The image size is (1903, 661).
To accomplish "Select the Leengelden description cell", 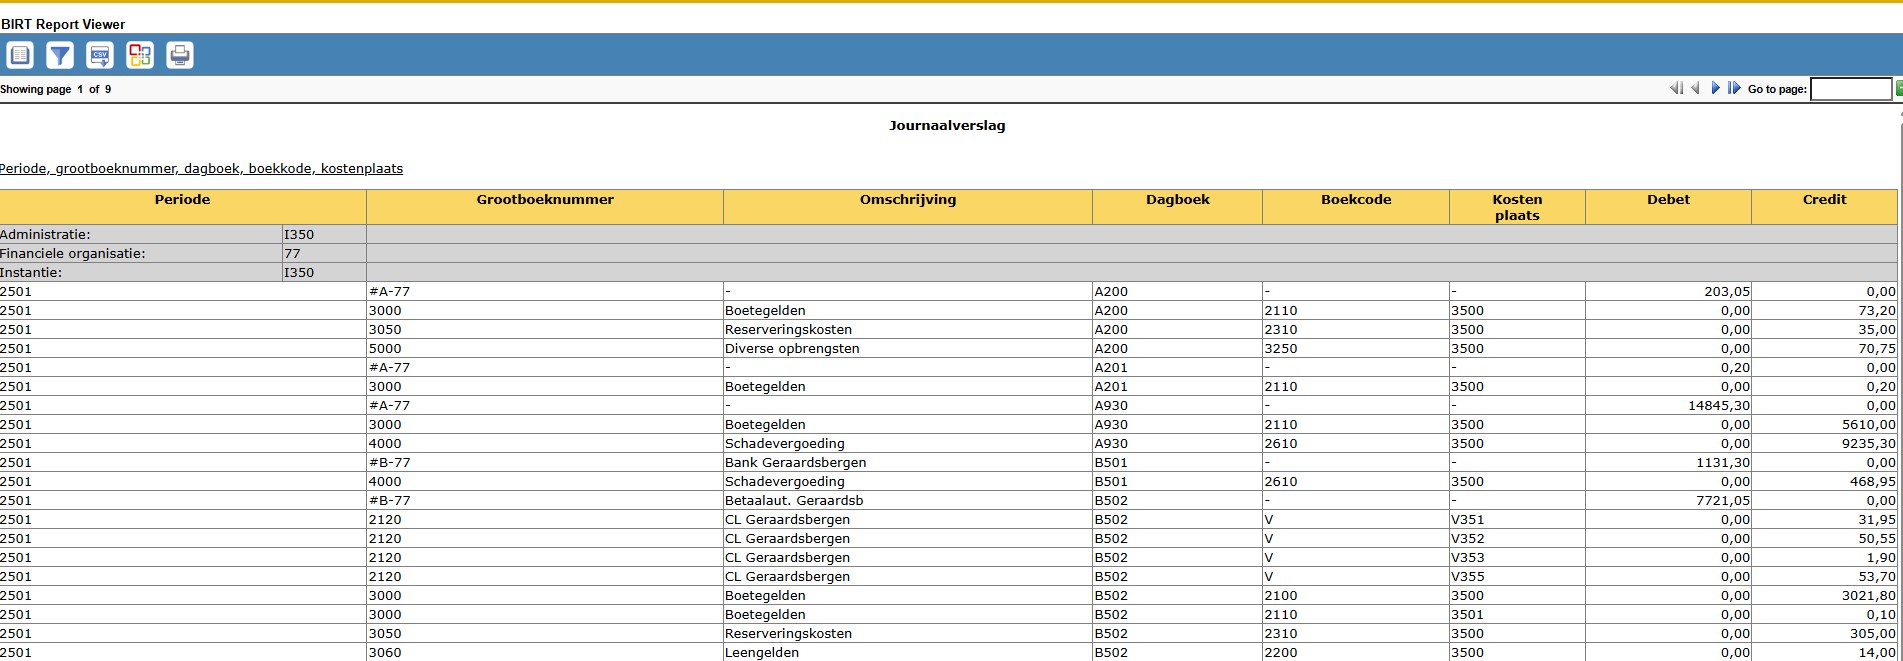I will [x=762, y=652].
